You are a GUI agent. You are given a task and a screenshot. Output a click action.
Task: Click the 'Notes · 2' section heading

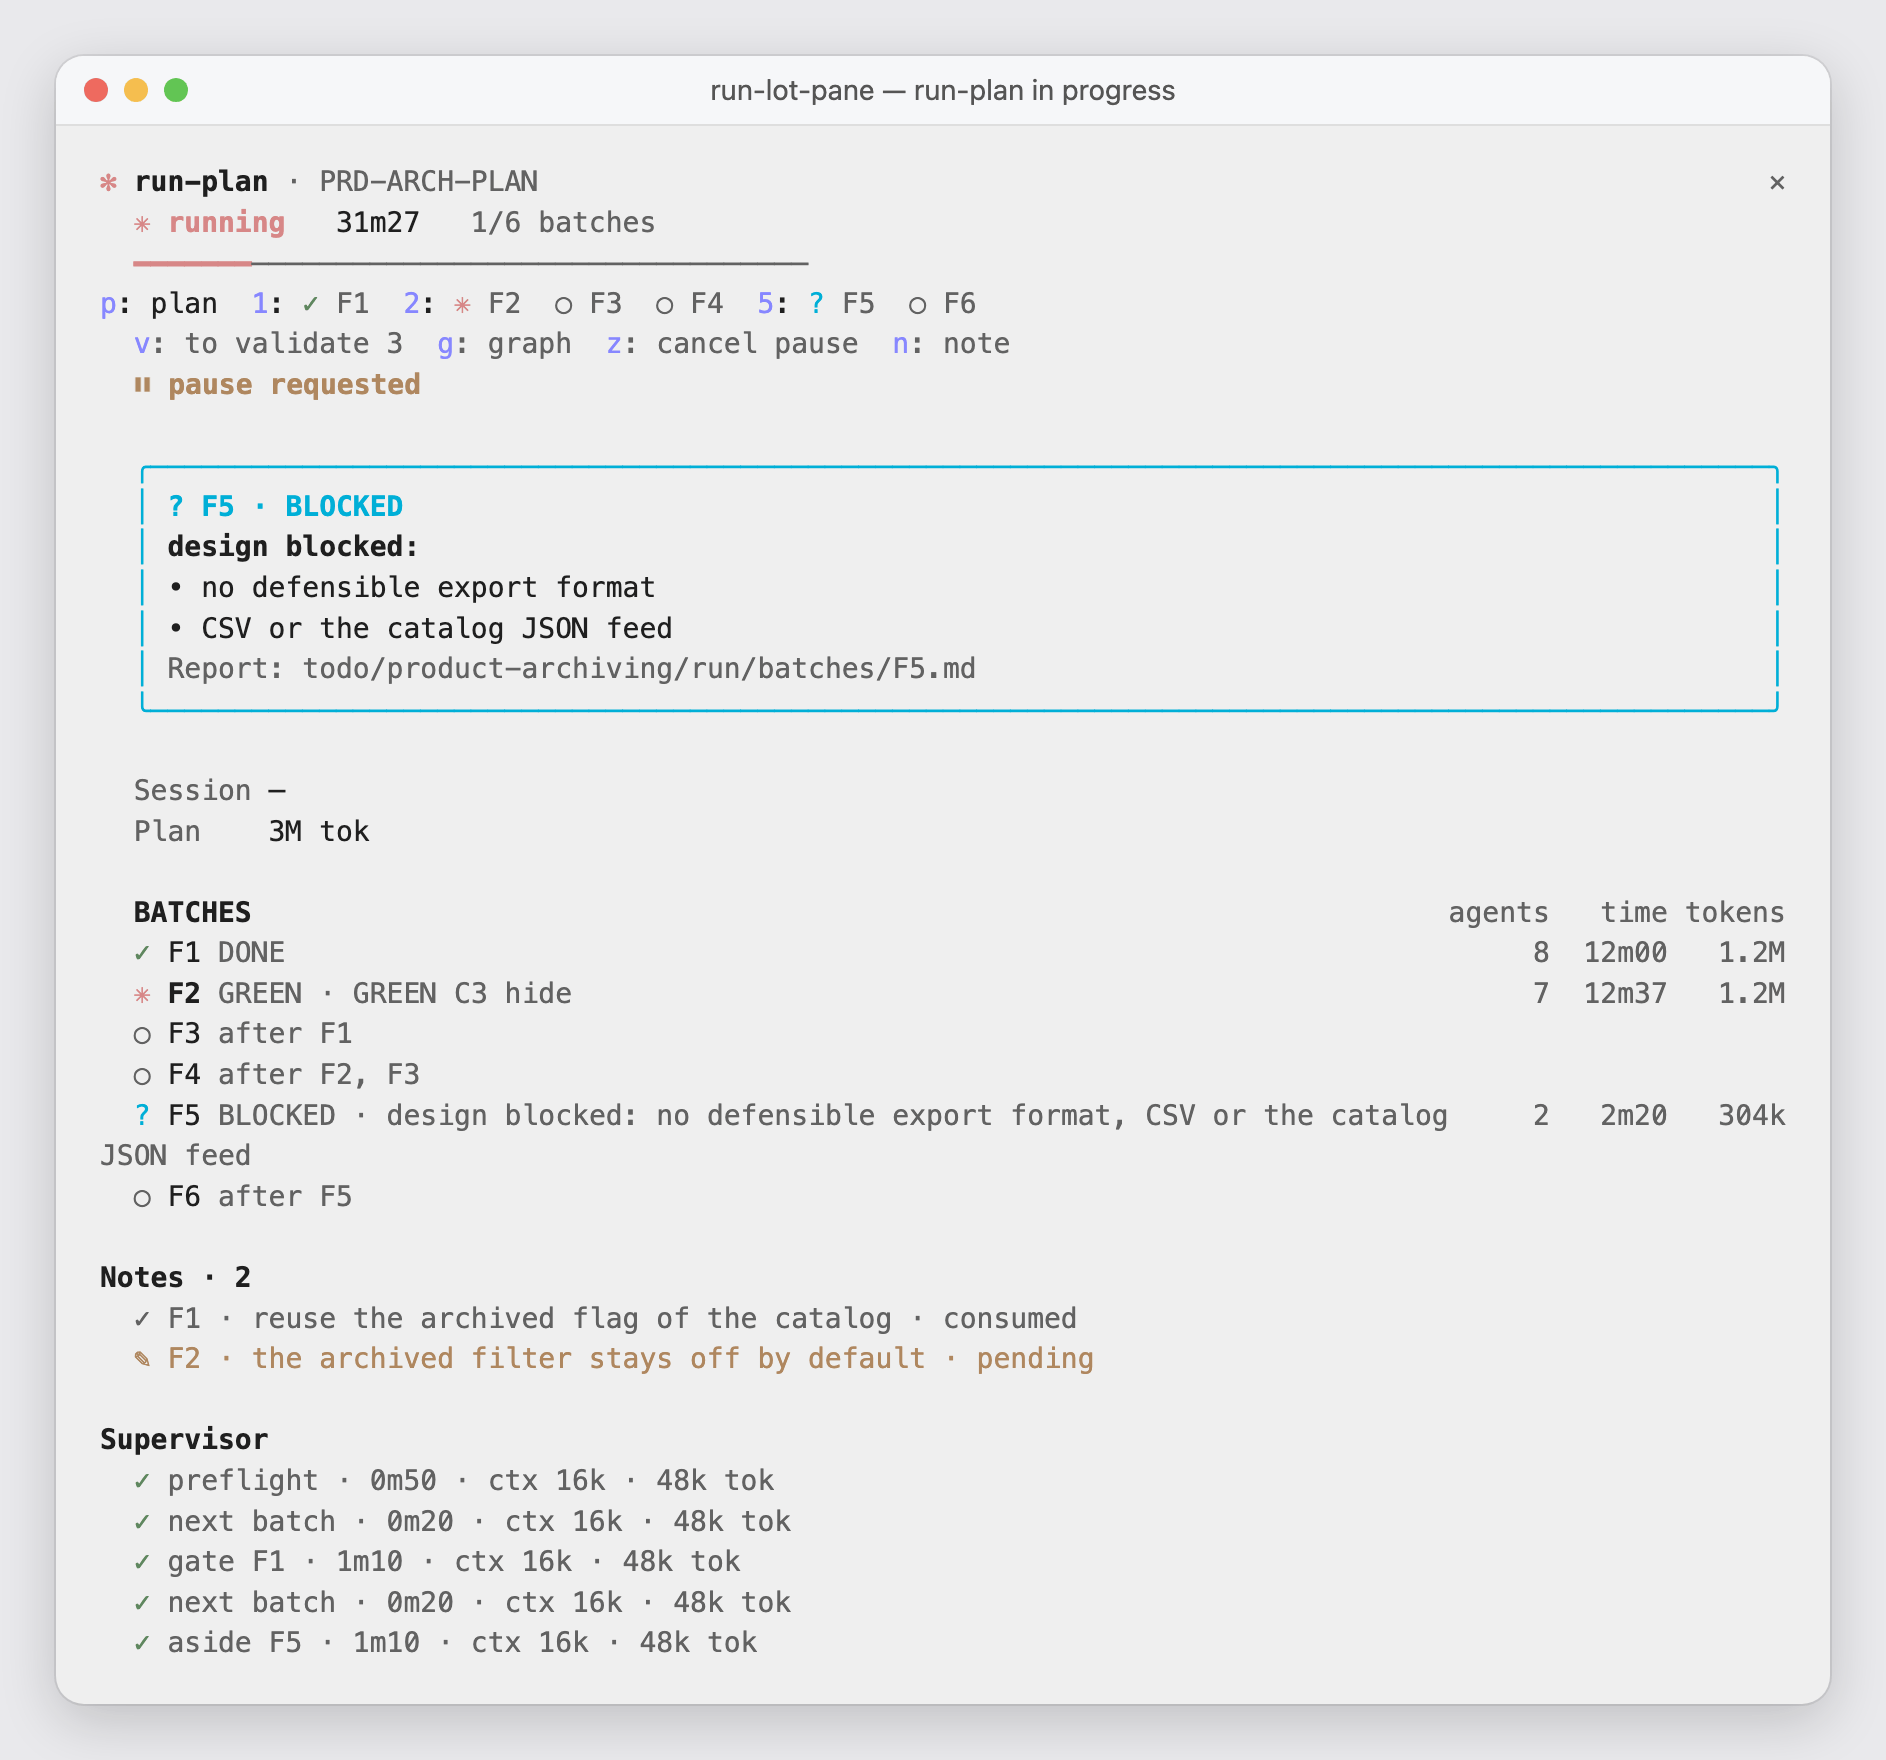pyautogui.click(x=176, y=1278)
